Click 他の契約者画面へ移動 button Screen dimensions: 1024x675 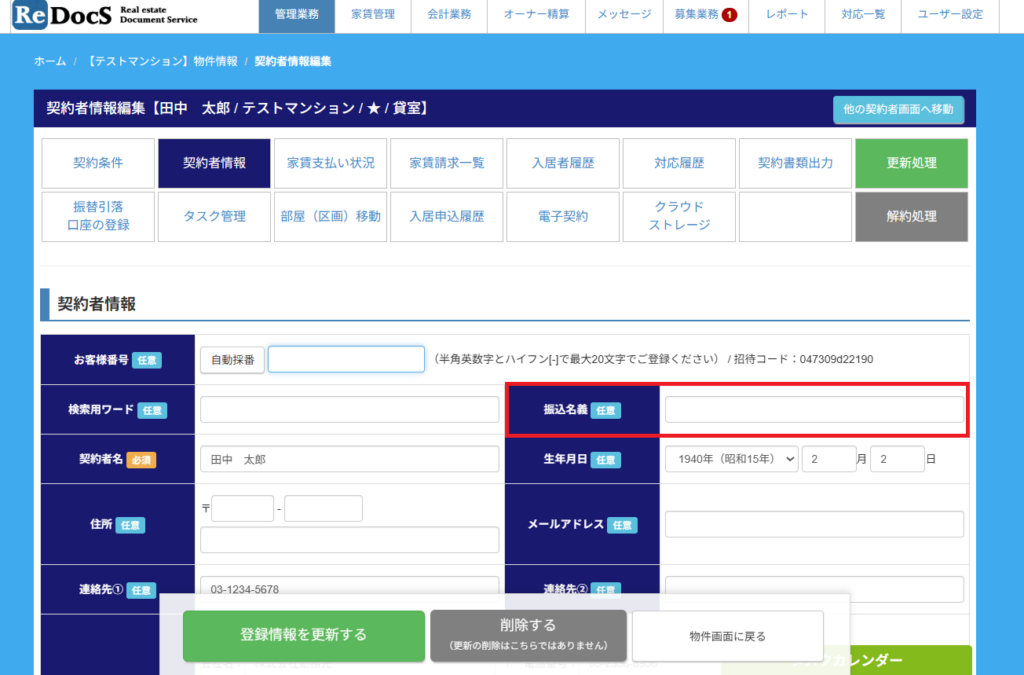(x=898, y=109)
